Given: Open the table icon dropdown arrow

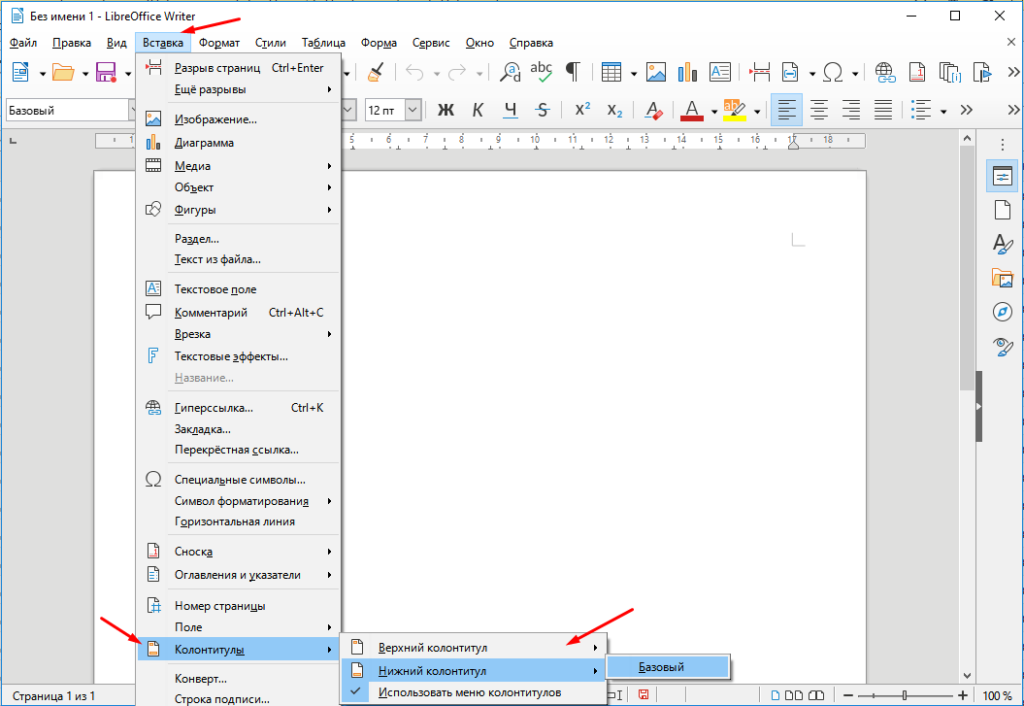Looking at the screenshot, I should 633,74.
